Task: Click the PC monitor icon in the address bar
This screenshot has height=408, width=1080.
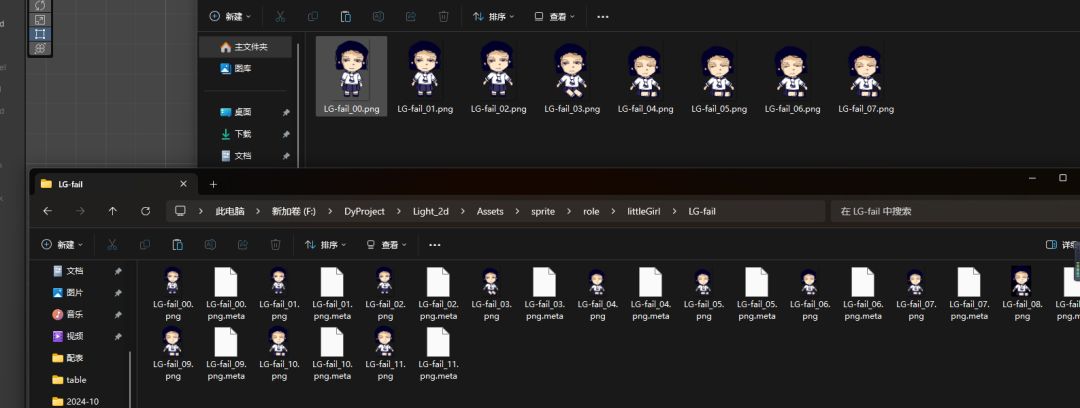Action: [180, 211]
